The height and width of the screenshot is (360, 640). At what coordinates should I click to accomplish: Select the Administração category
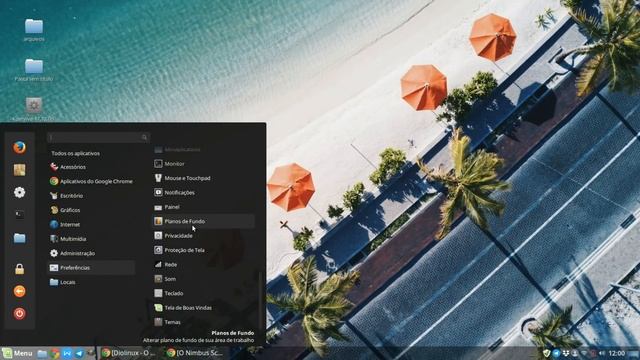tap(91, 253)
